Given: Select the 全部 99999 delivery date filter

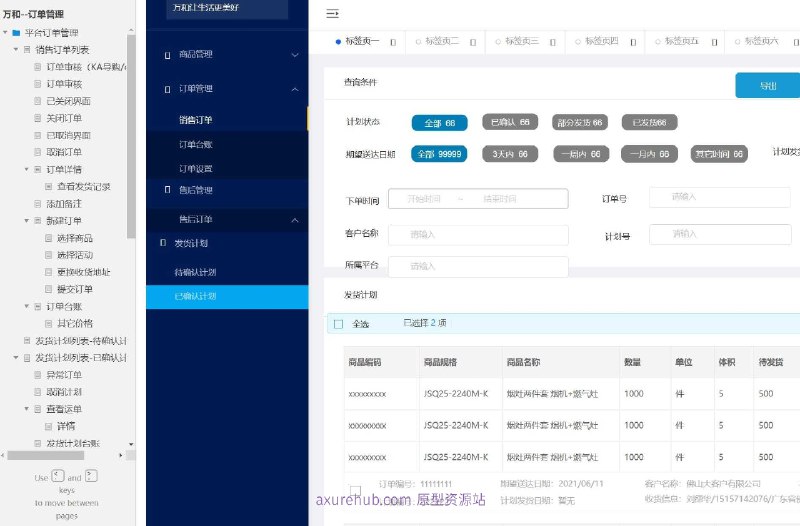Looking at the screenshot, I should click(439, 154).
